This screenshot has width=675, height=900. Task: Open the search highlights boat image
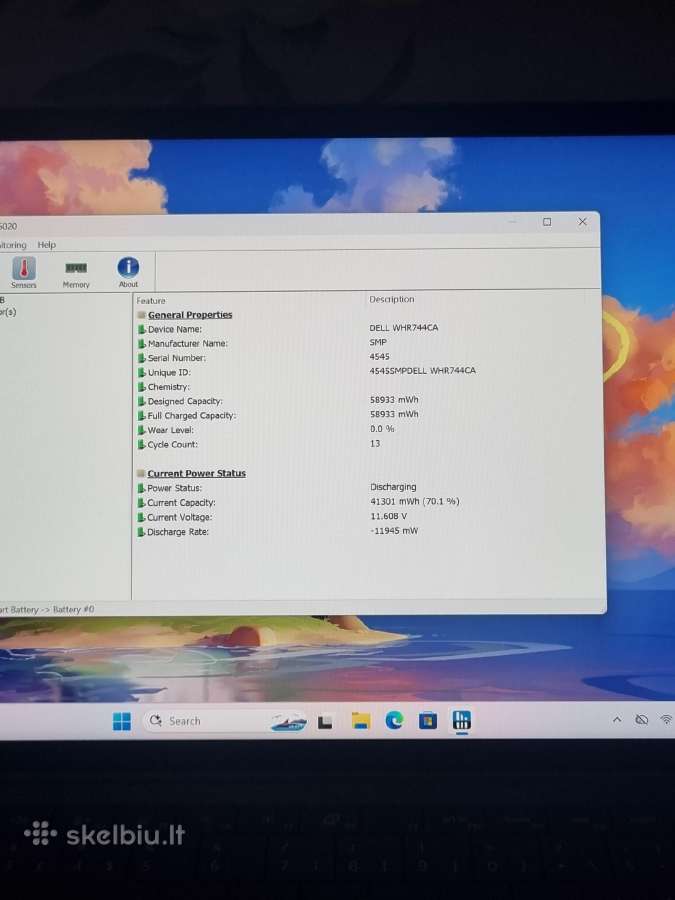(288, 722)
